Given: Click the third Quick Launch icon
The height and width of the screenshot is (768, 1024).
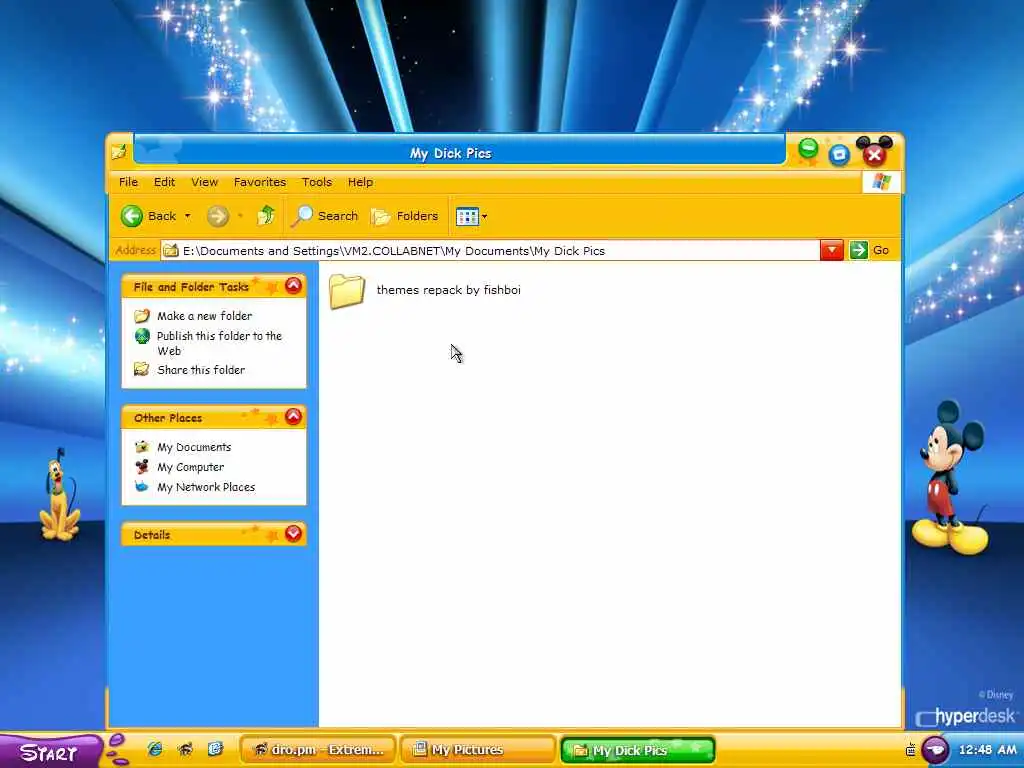Looking at the screenshot, I should pos(216,749).
